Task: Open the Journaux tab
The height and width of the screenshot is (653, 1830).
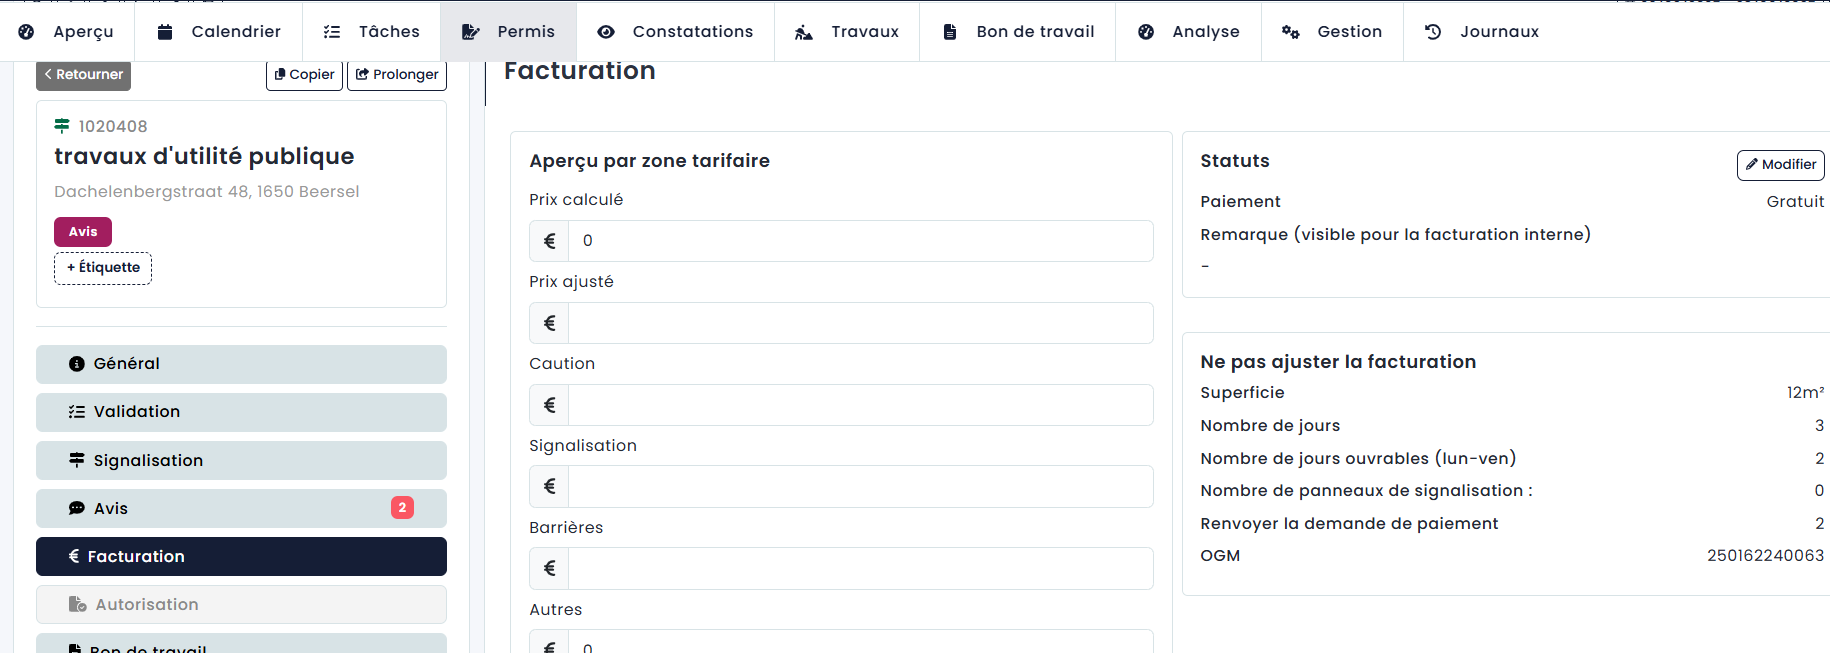Action: tap(1482, 32)
